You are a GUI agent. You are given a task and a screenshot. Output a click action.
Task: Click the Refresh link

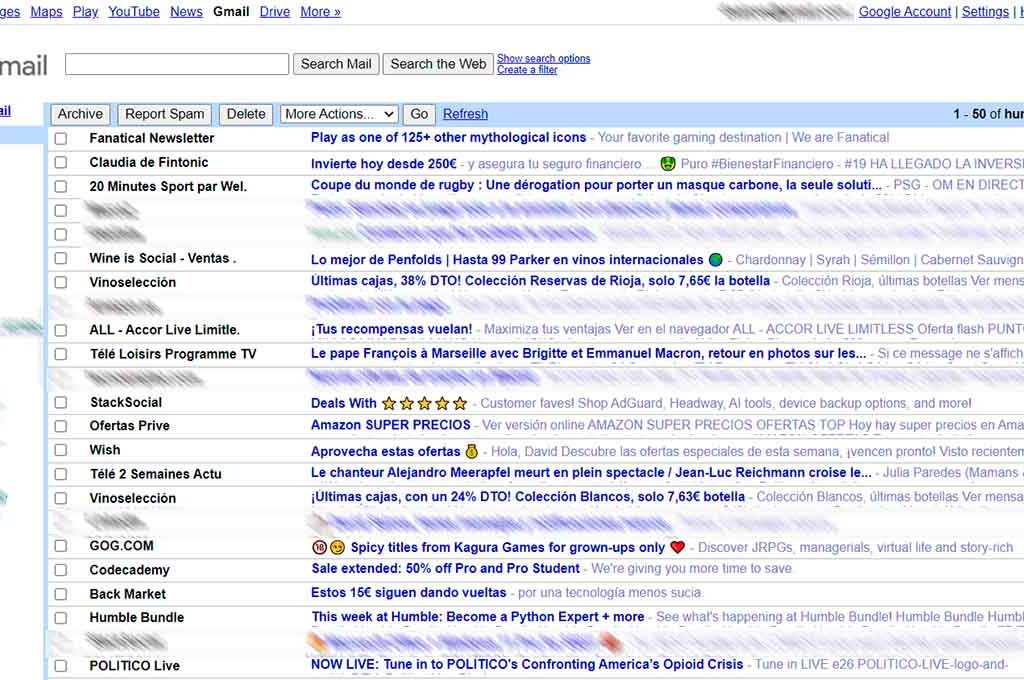click(465, 114)
